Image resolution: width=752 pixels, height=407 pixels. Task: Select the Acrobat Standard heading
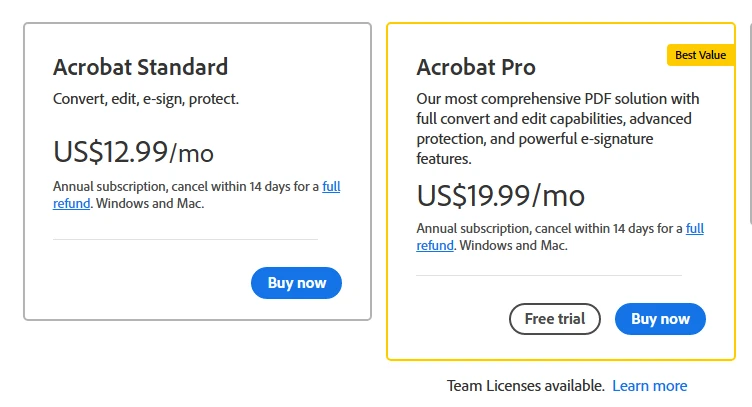click(140, 68)
